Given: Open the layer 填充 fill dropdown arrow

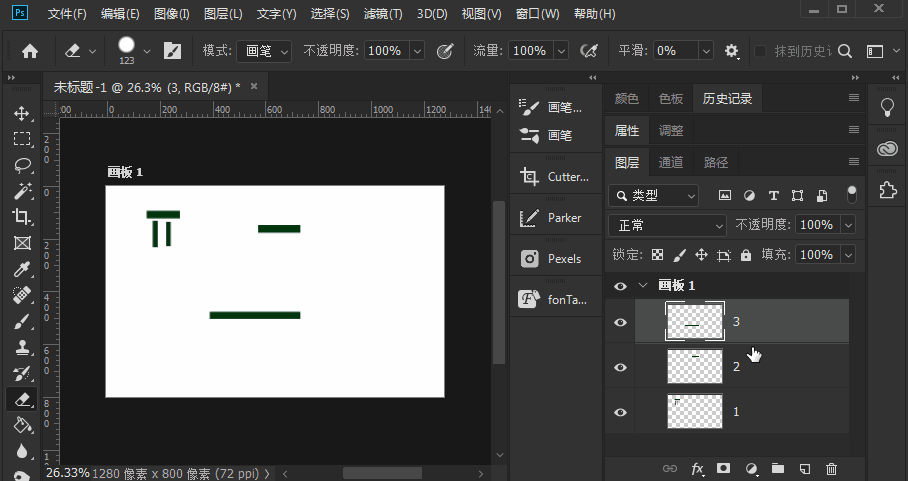Looking at the screenshot, I should (848, 255).
